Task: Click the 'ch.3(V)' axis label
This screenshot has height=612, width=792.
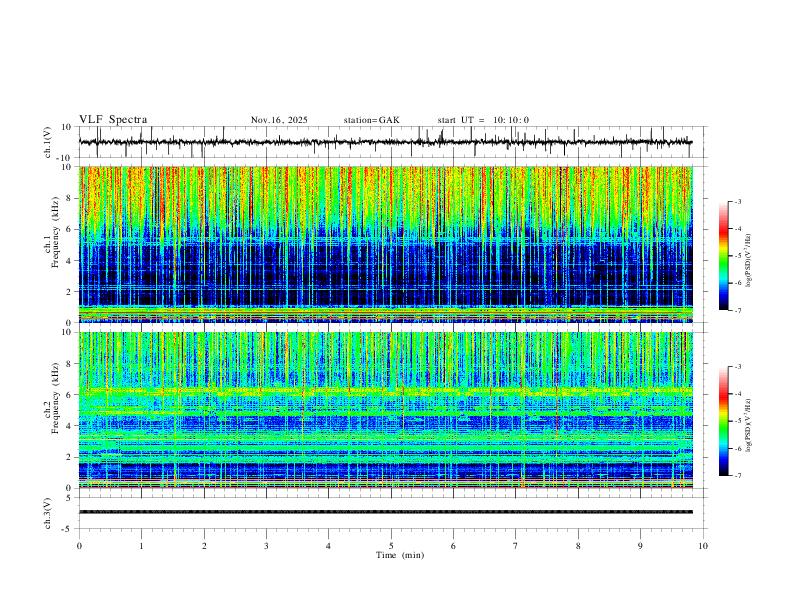Action: click(x=47, y=513)
